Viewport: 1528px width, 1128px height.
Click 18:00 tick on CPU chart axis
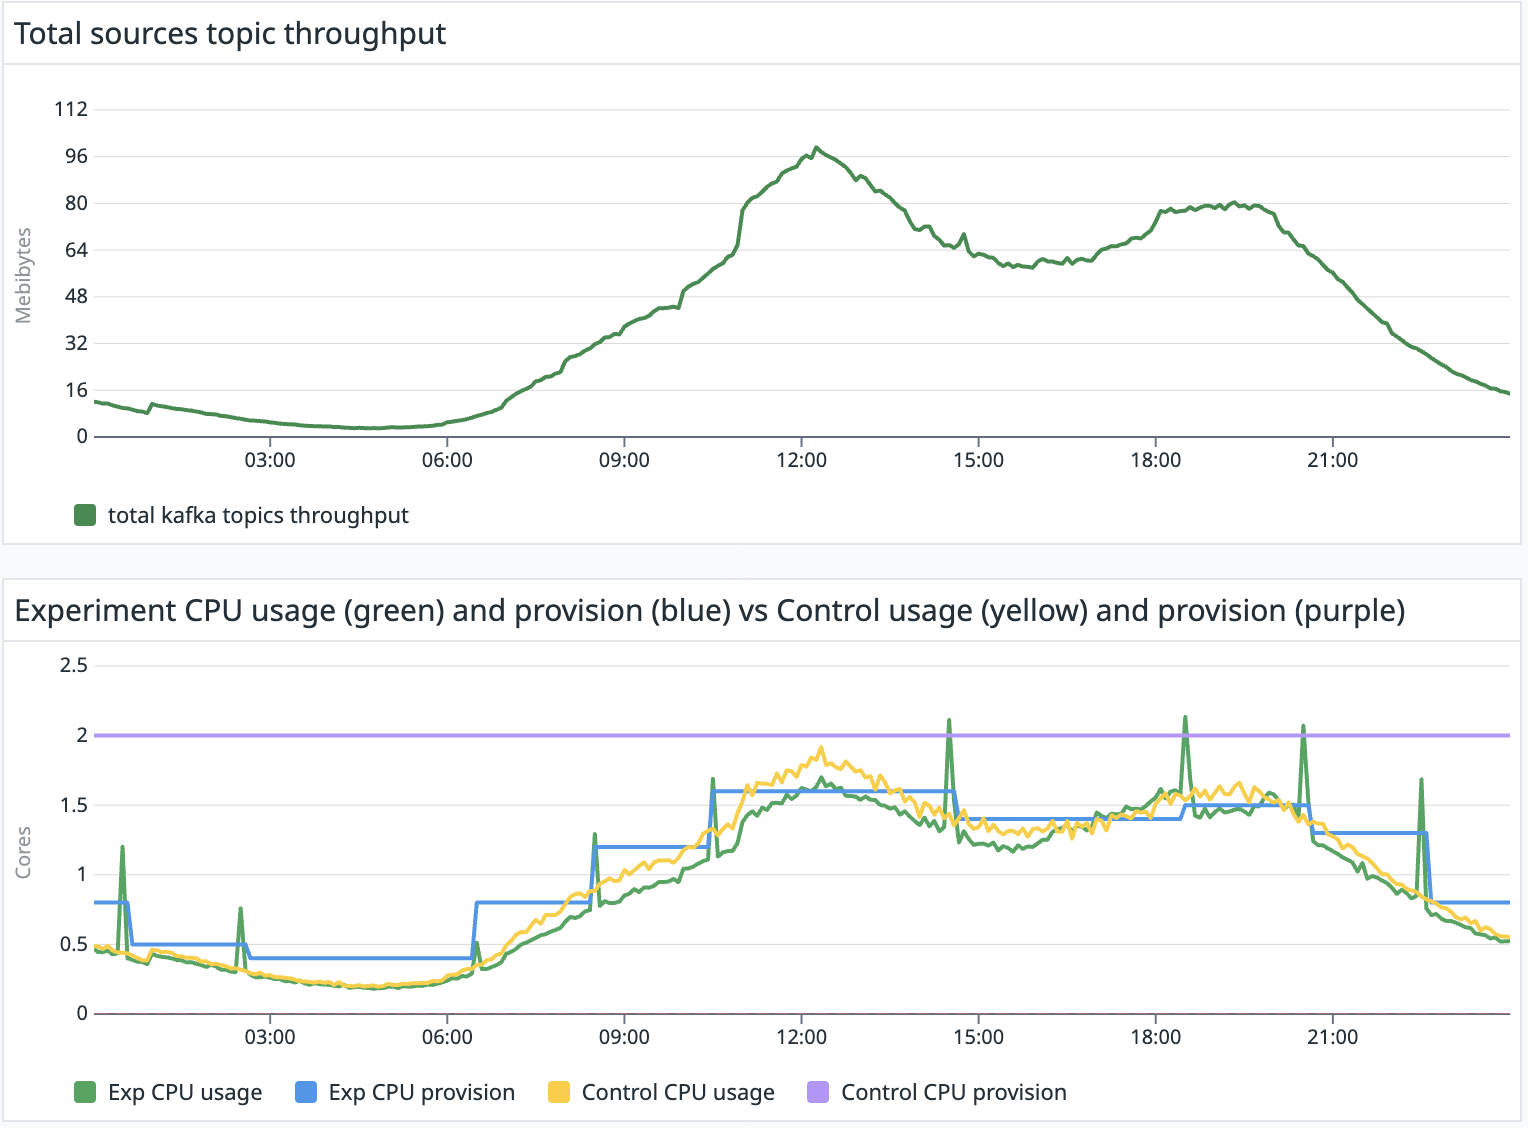coord(1155,1037)
